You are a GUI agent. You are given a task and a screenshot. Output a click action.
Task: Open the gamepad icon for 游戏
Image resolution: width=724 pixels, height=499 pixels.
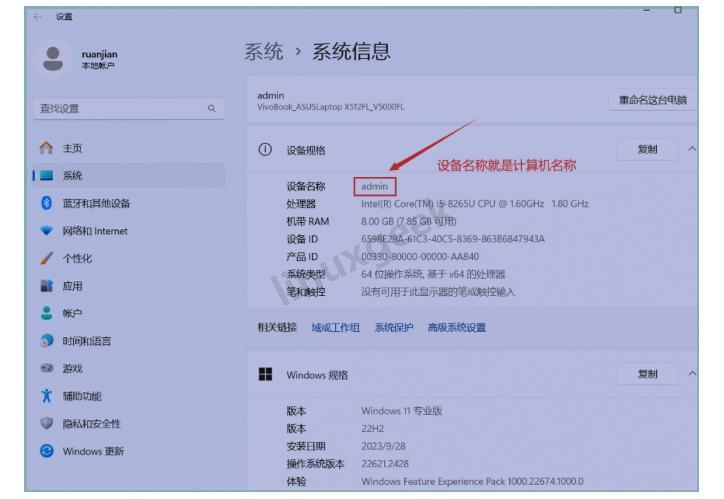(x=46, y=368)
